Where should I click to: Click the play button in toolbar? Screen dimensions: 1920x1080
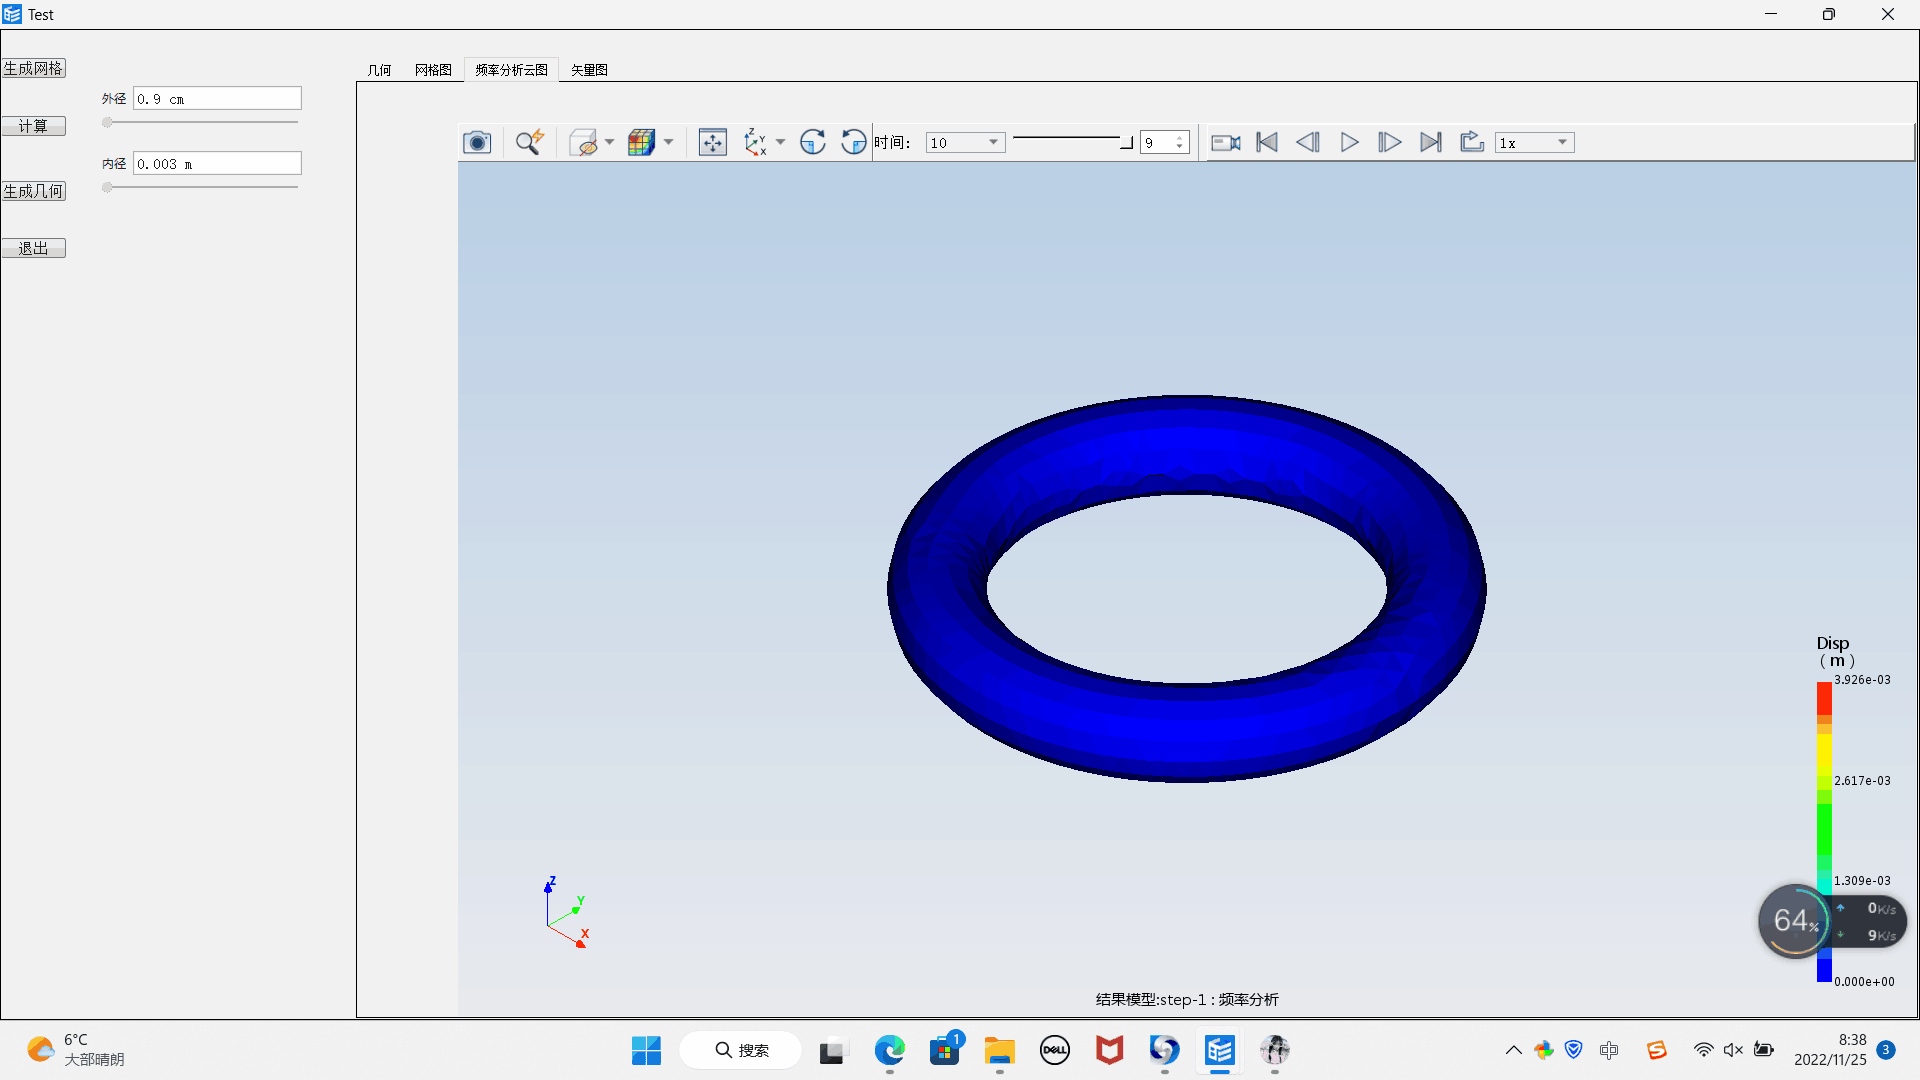(1348, 142)
